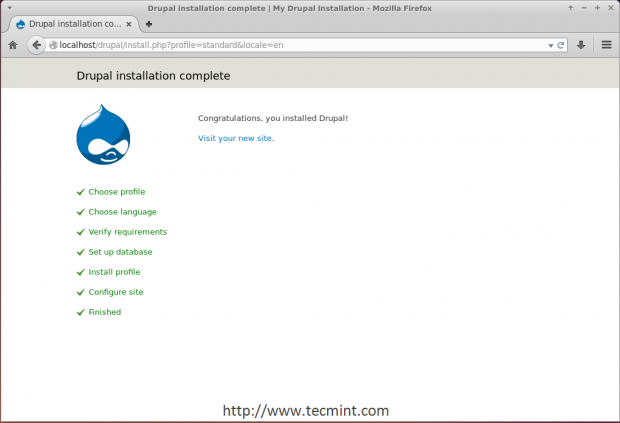The height and width of the screenshot is (423, 620).
Task: Click the Drupal installation complete heading
Action: [x=153, y=76]
